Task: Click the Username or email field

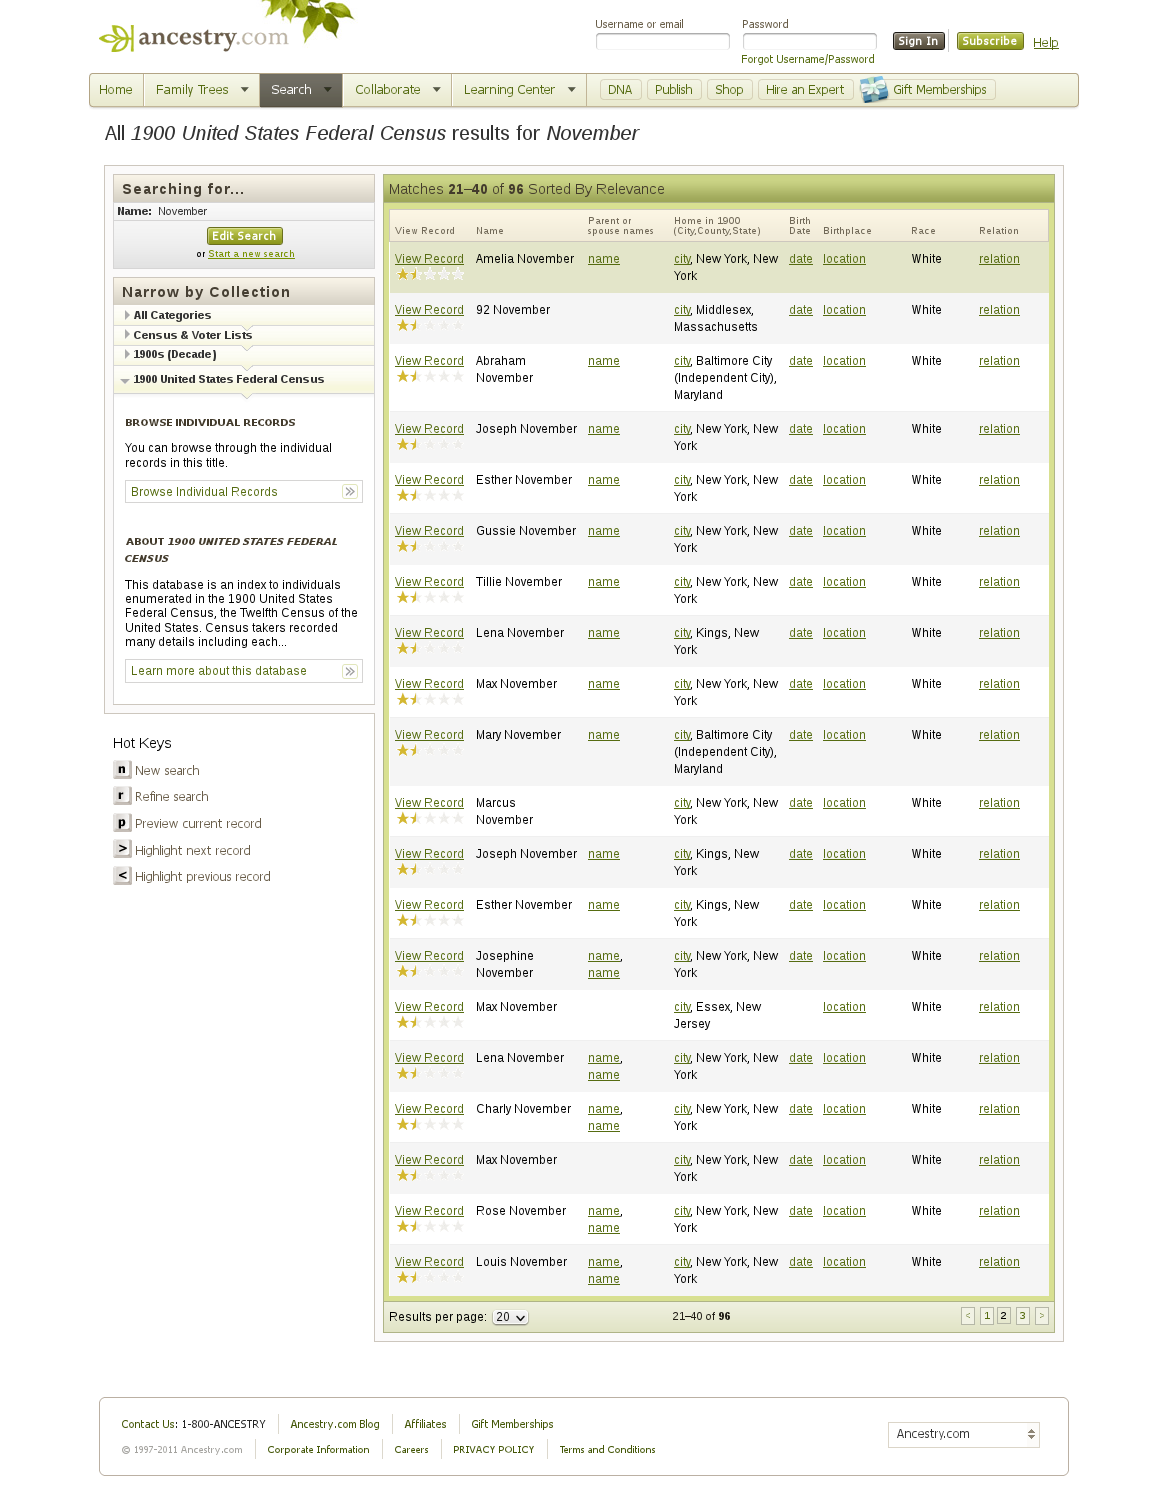Action: point(662,42)
